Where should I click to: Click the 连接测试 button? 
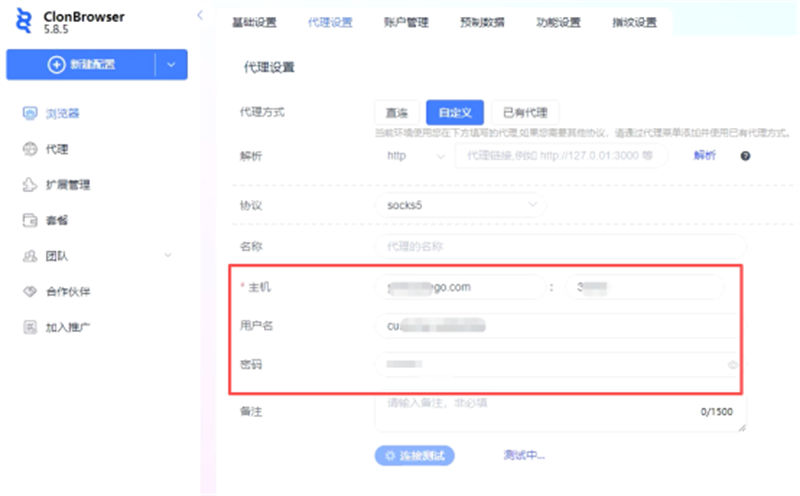tap(414, 456)
